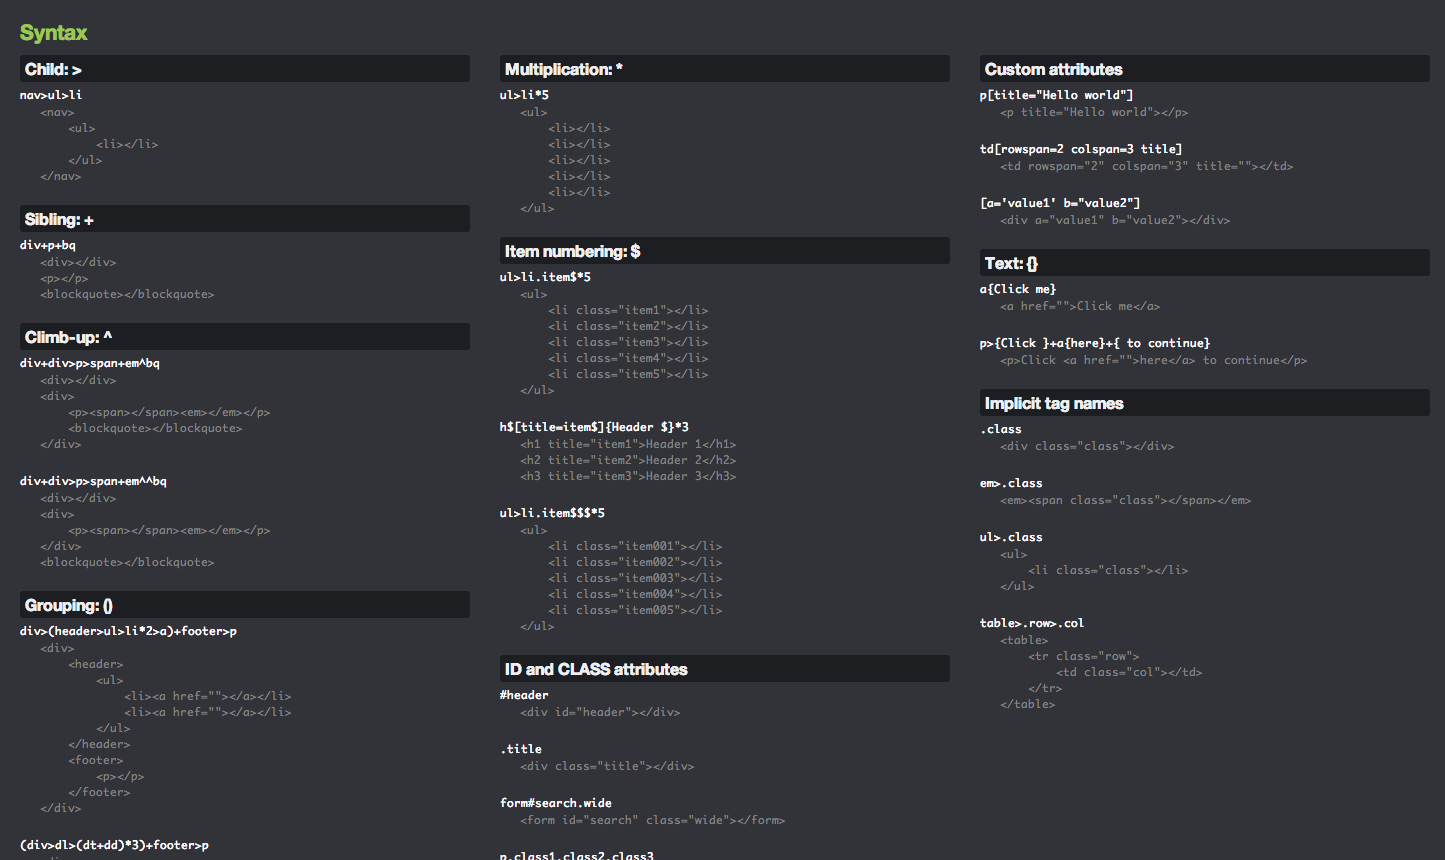Viewport: 1445px width, 860px height.
Task: Select the "ID and CLASS attributes" header
Action: 596,669
